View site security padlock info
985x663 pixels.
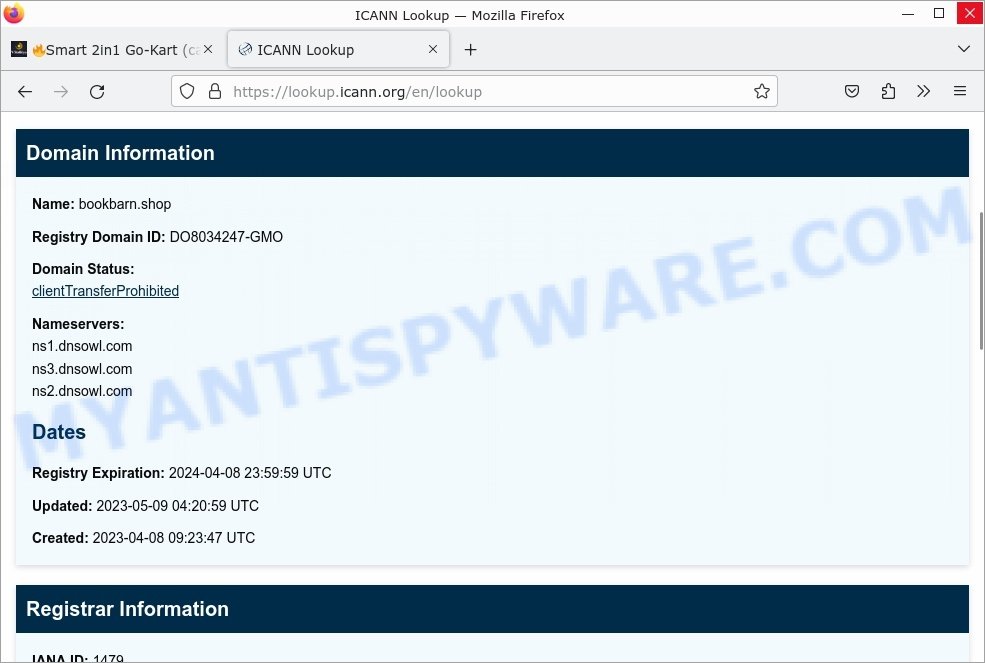pos(215,92)
